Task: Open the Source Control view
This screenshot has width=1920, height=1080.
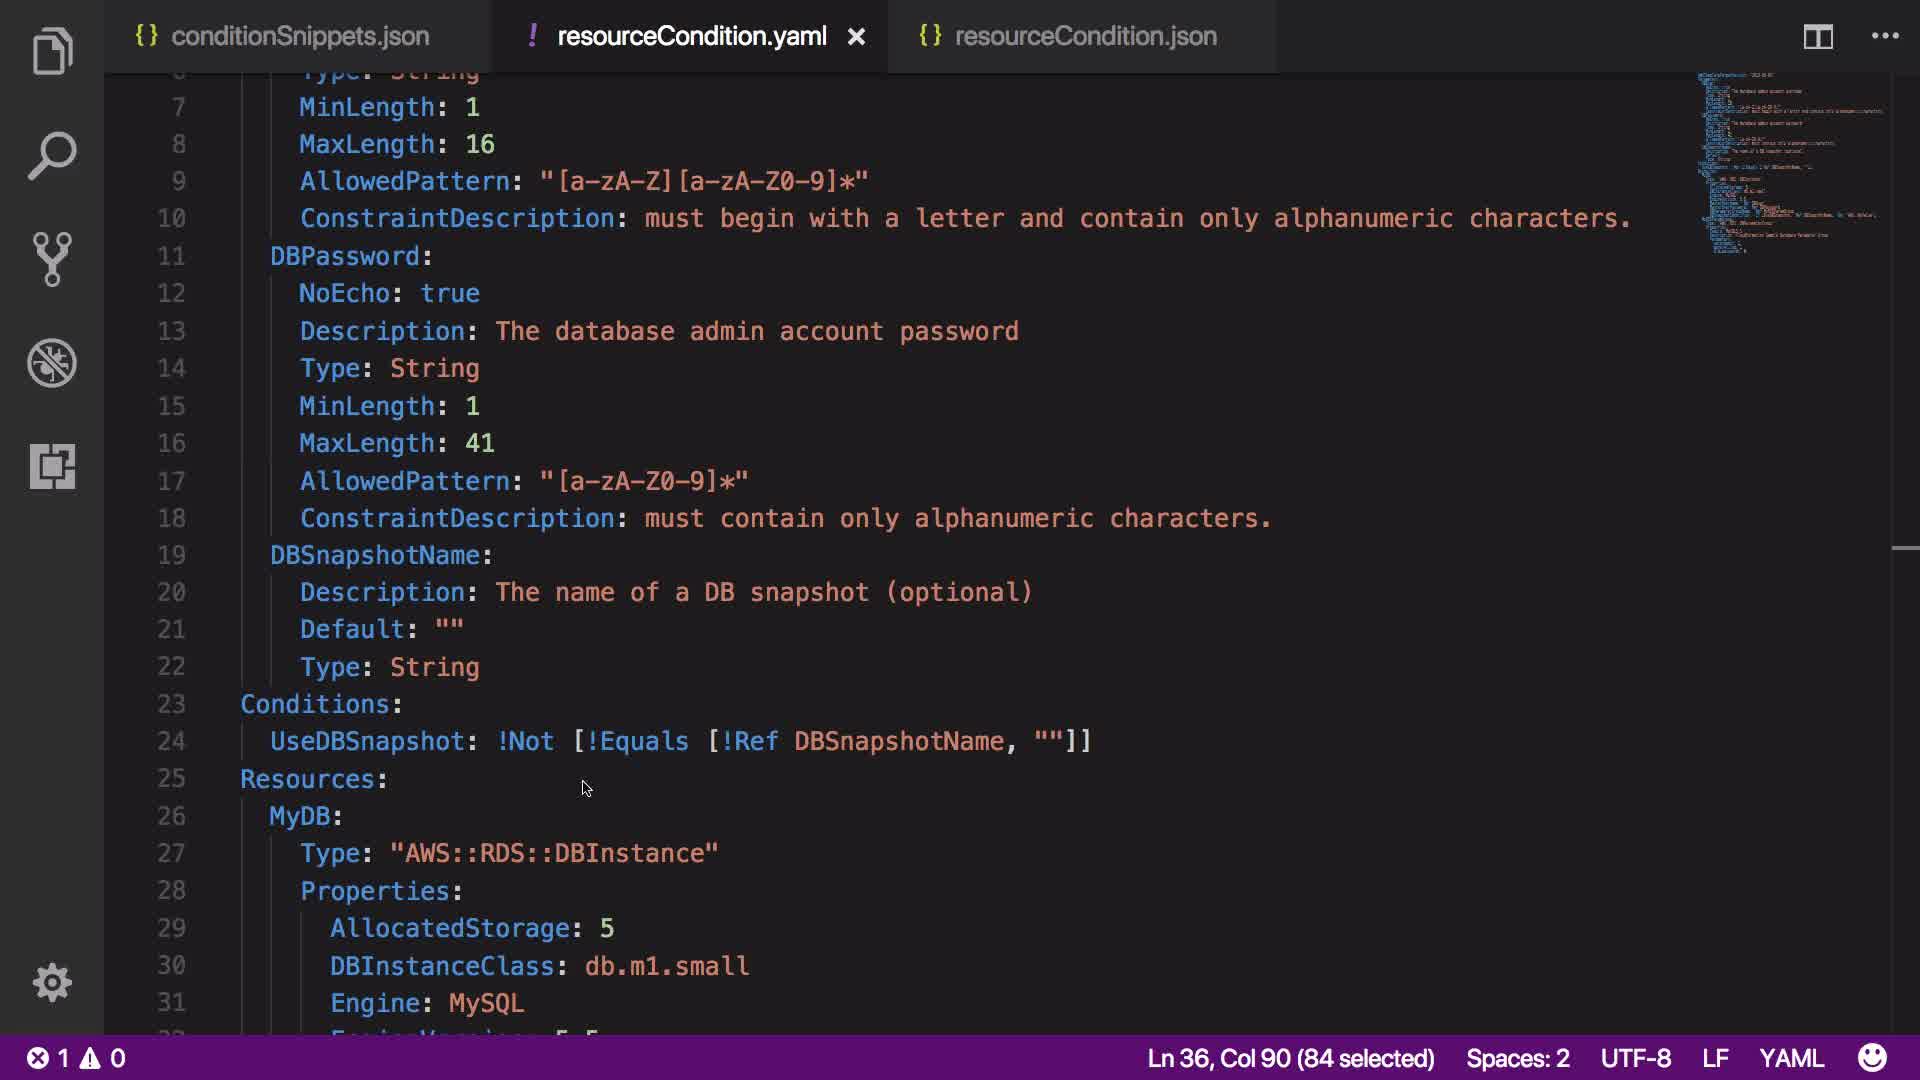Action: pos(52,259)
